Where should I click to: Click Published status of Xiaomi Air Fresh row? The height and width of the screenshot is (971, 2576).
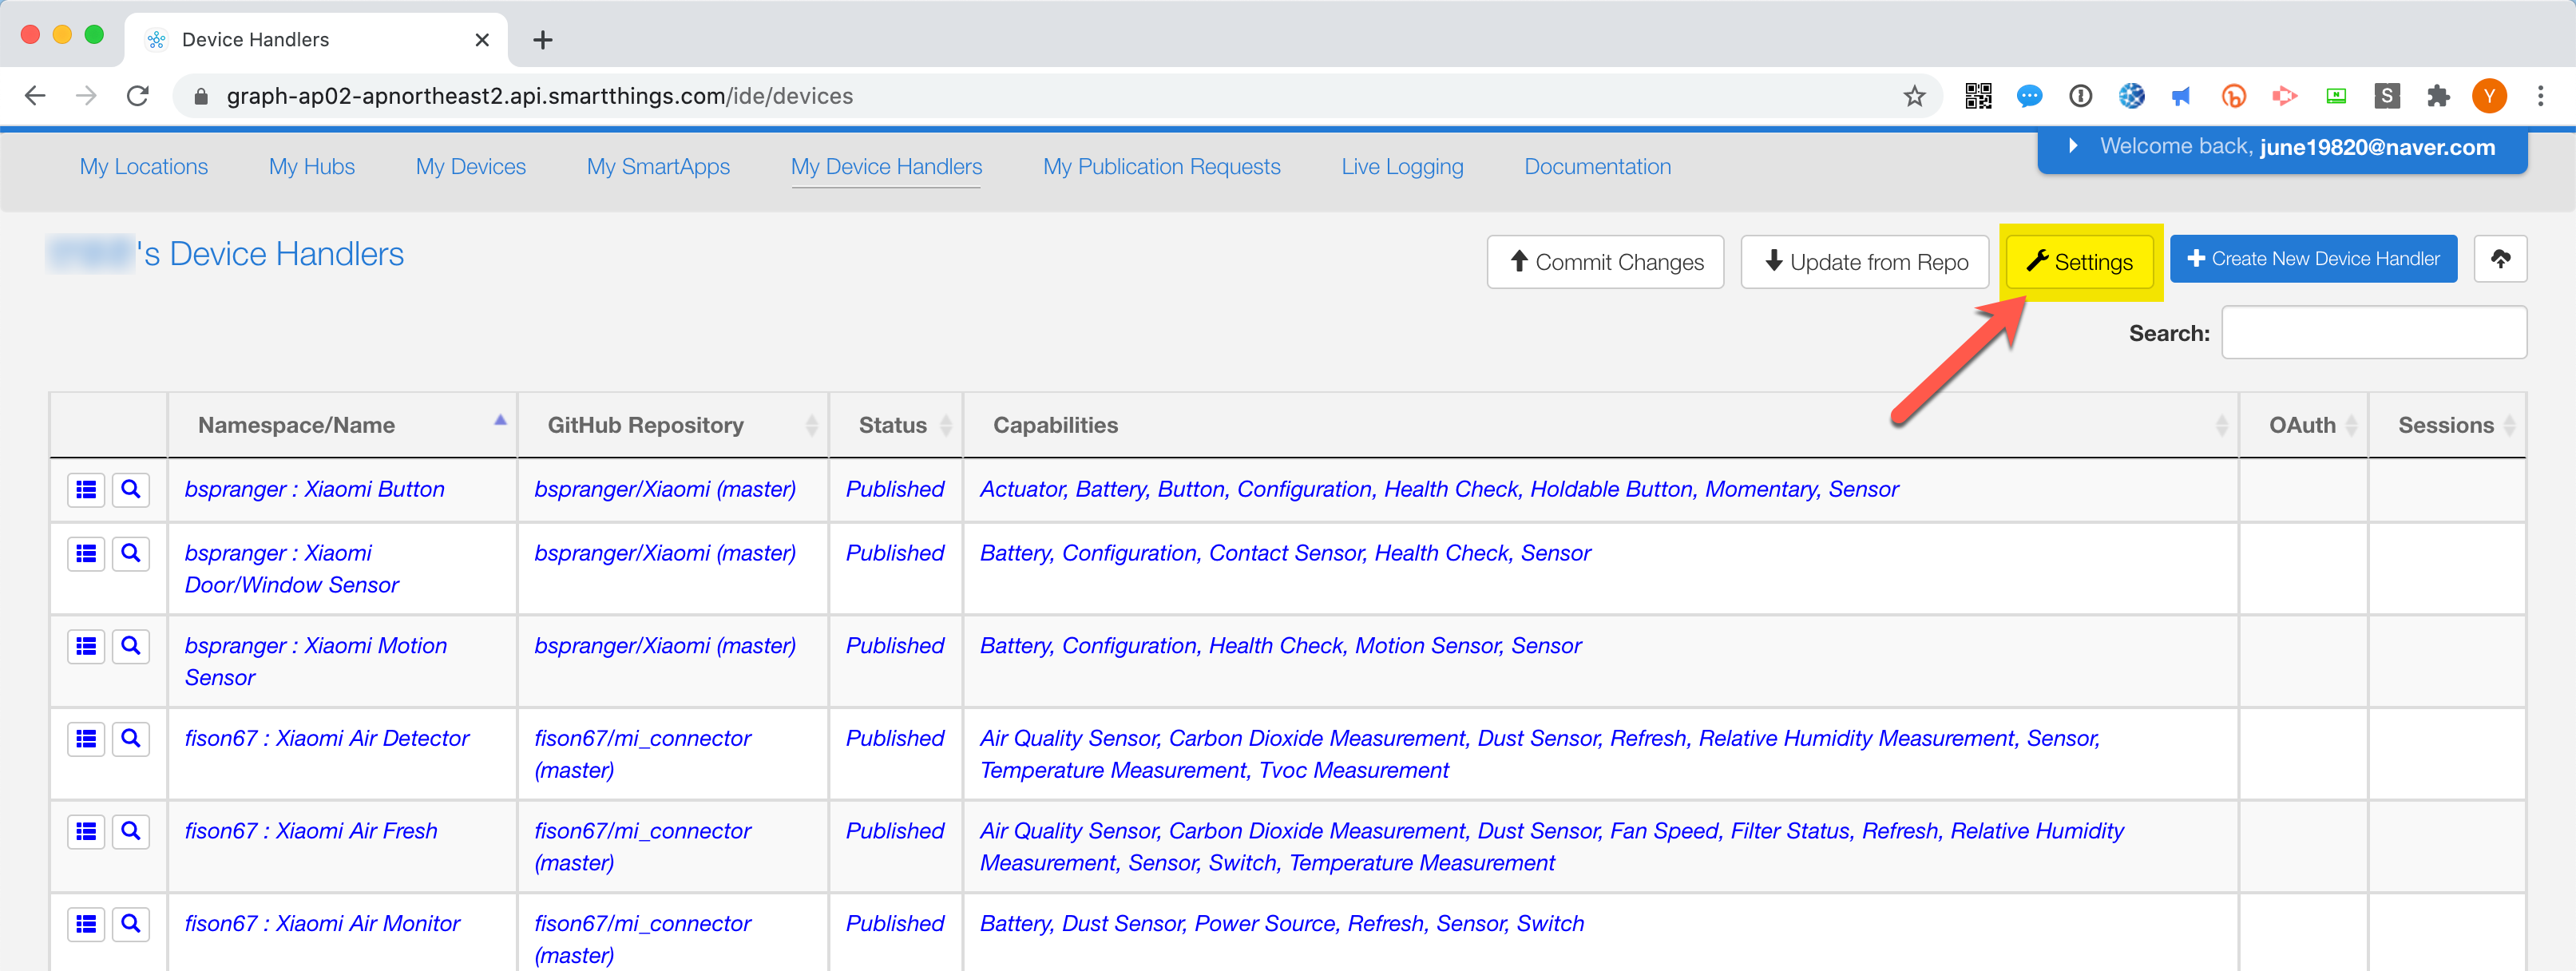click(895, 831)
